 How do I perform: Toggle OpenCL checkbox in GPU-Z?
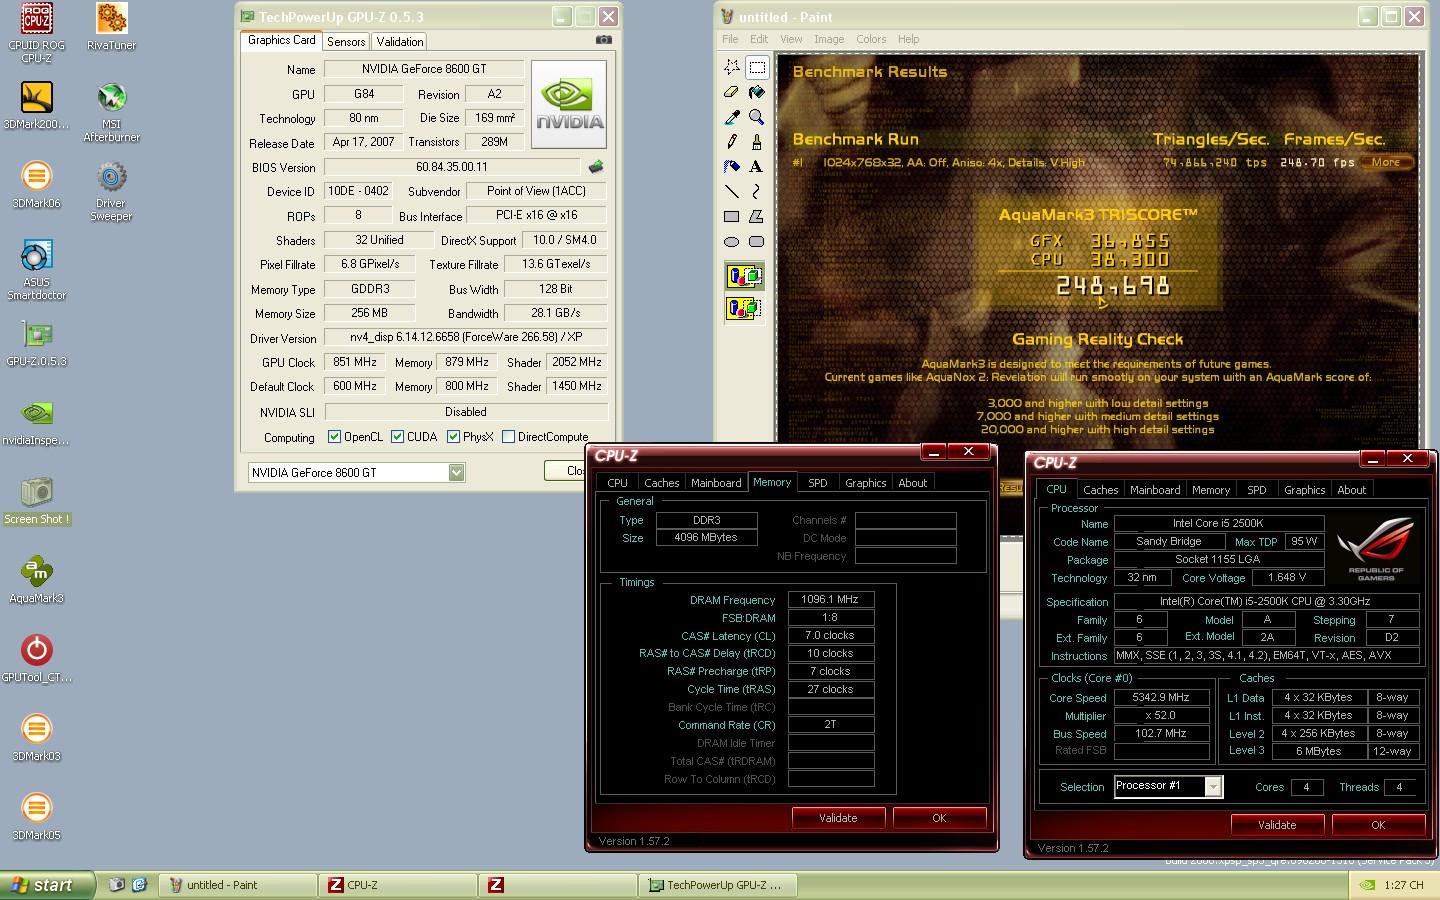pyautogui.click(x=335, y=437)
